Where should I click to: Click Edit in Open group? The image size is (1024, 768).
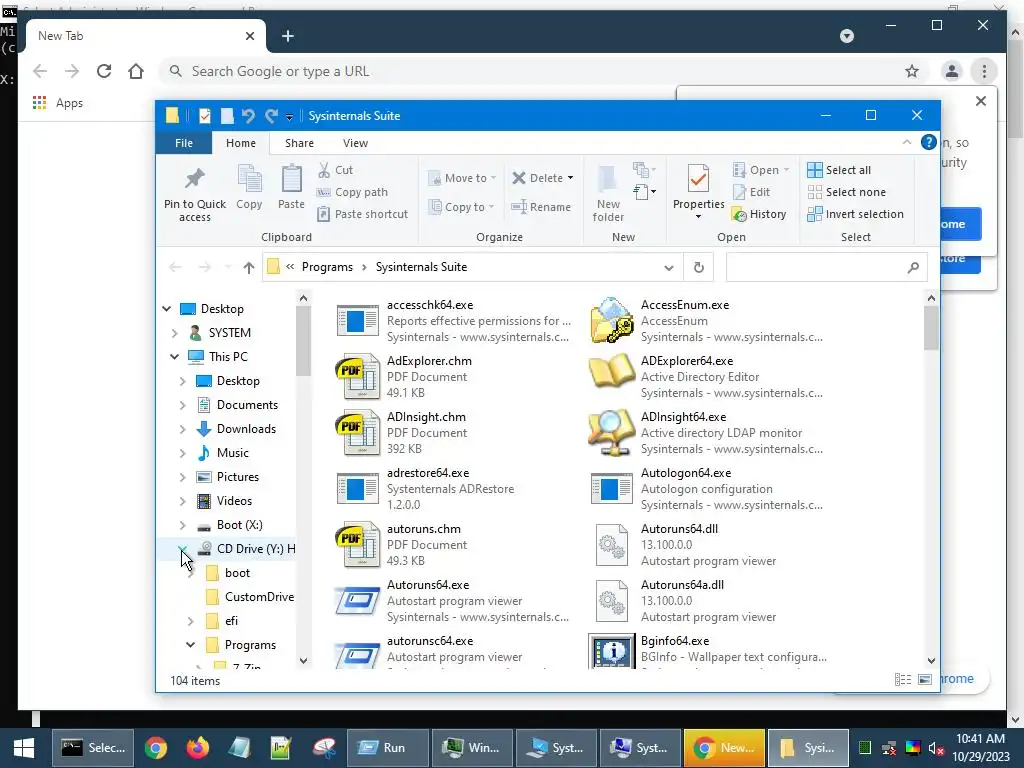click(x=752, y=192)
